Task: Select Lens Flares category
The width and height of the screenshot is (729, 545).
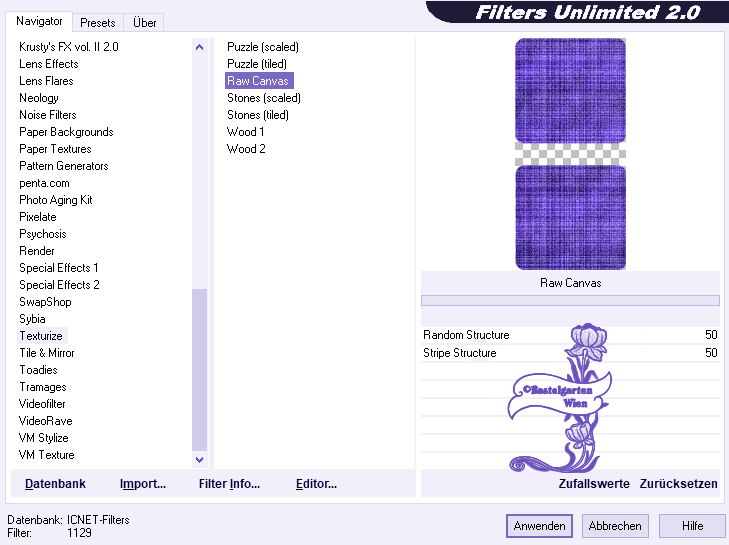Action: tap(46, 81)
